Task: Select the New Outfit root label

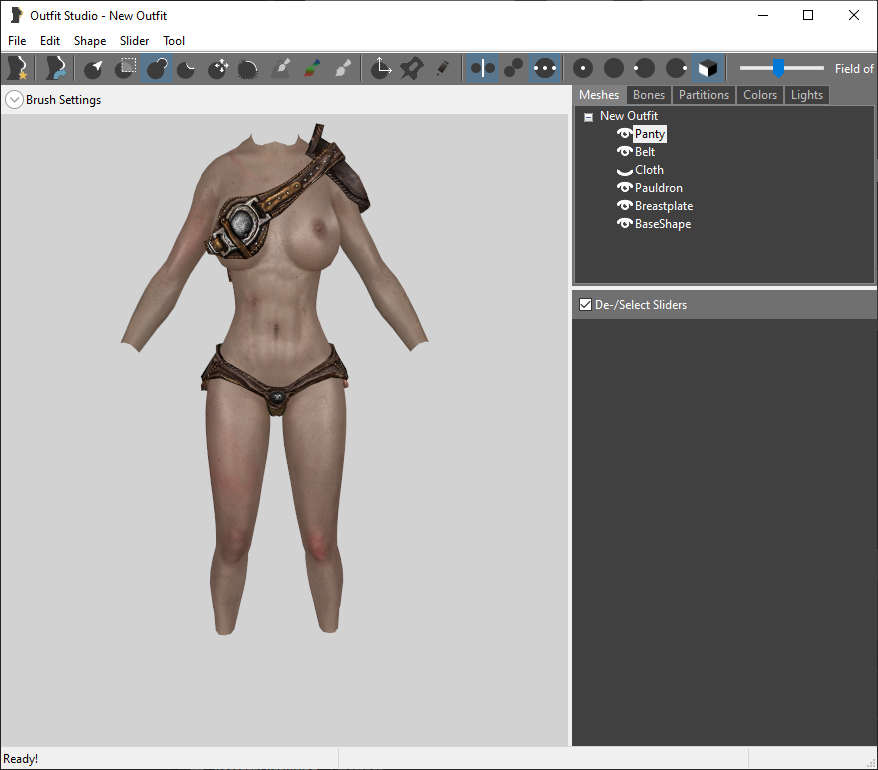Action: tap(629, 116)
